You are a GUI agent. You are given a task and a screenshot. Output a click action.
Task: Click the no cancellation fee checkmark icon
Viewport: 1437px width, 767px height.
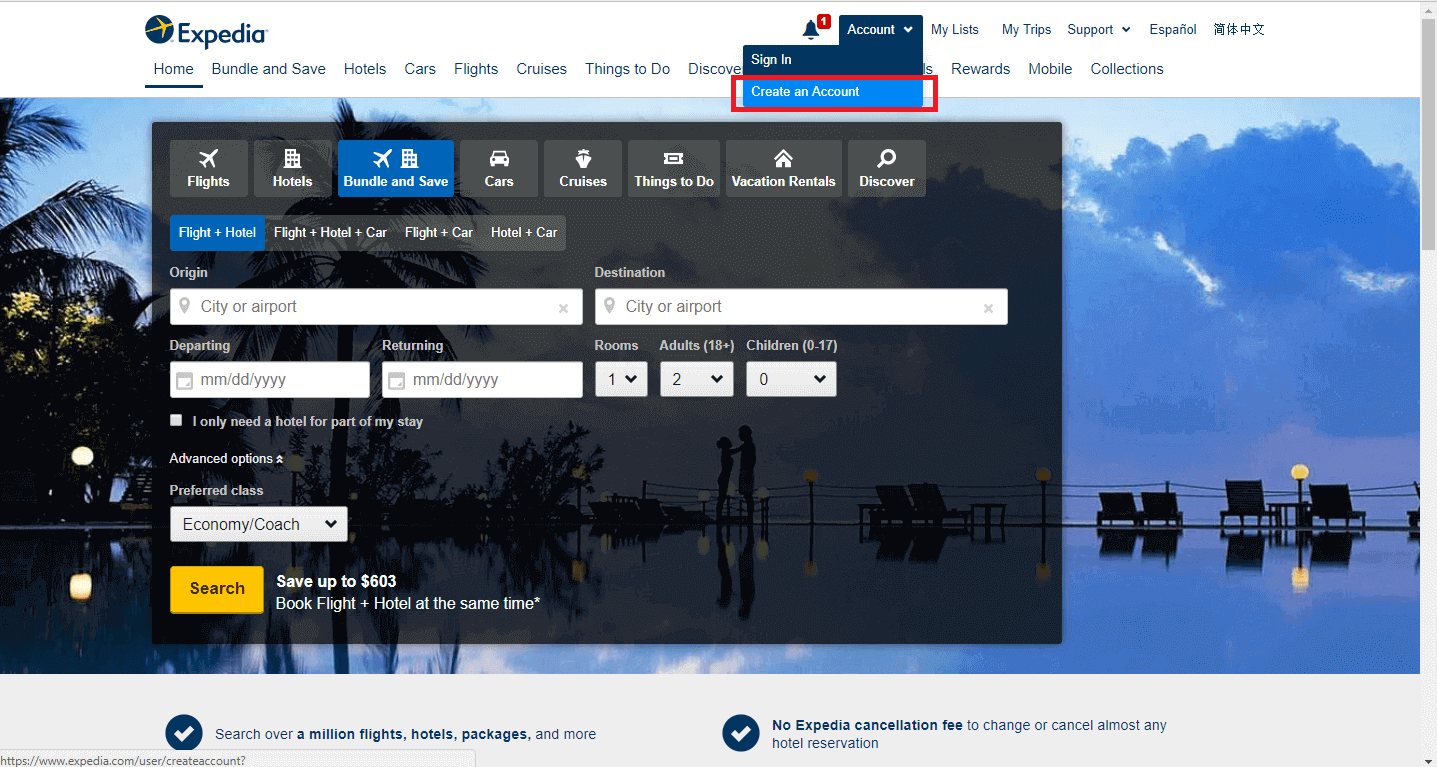click(x=741, y=733)
